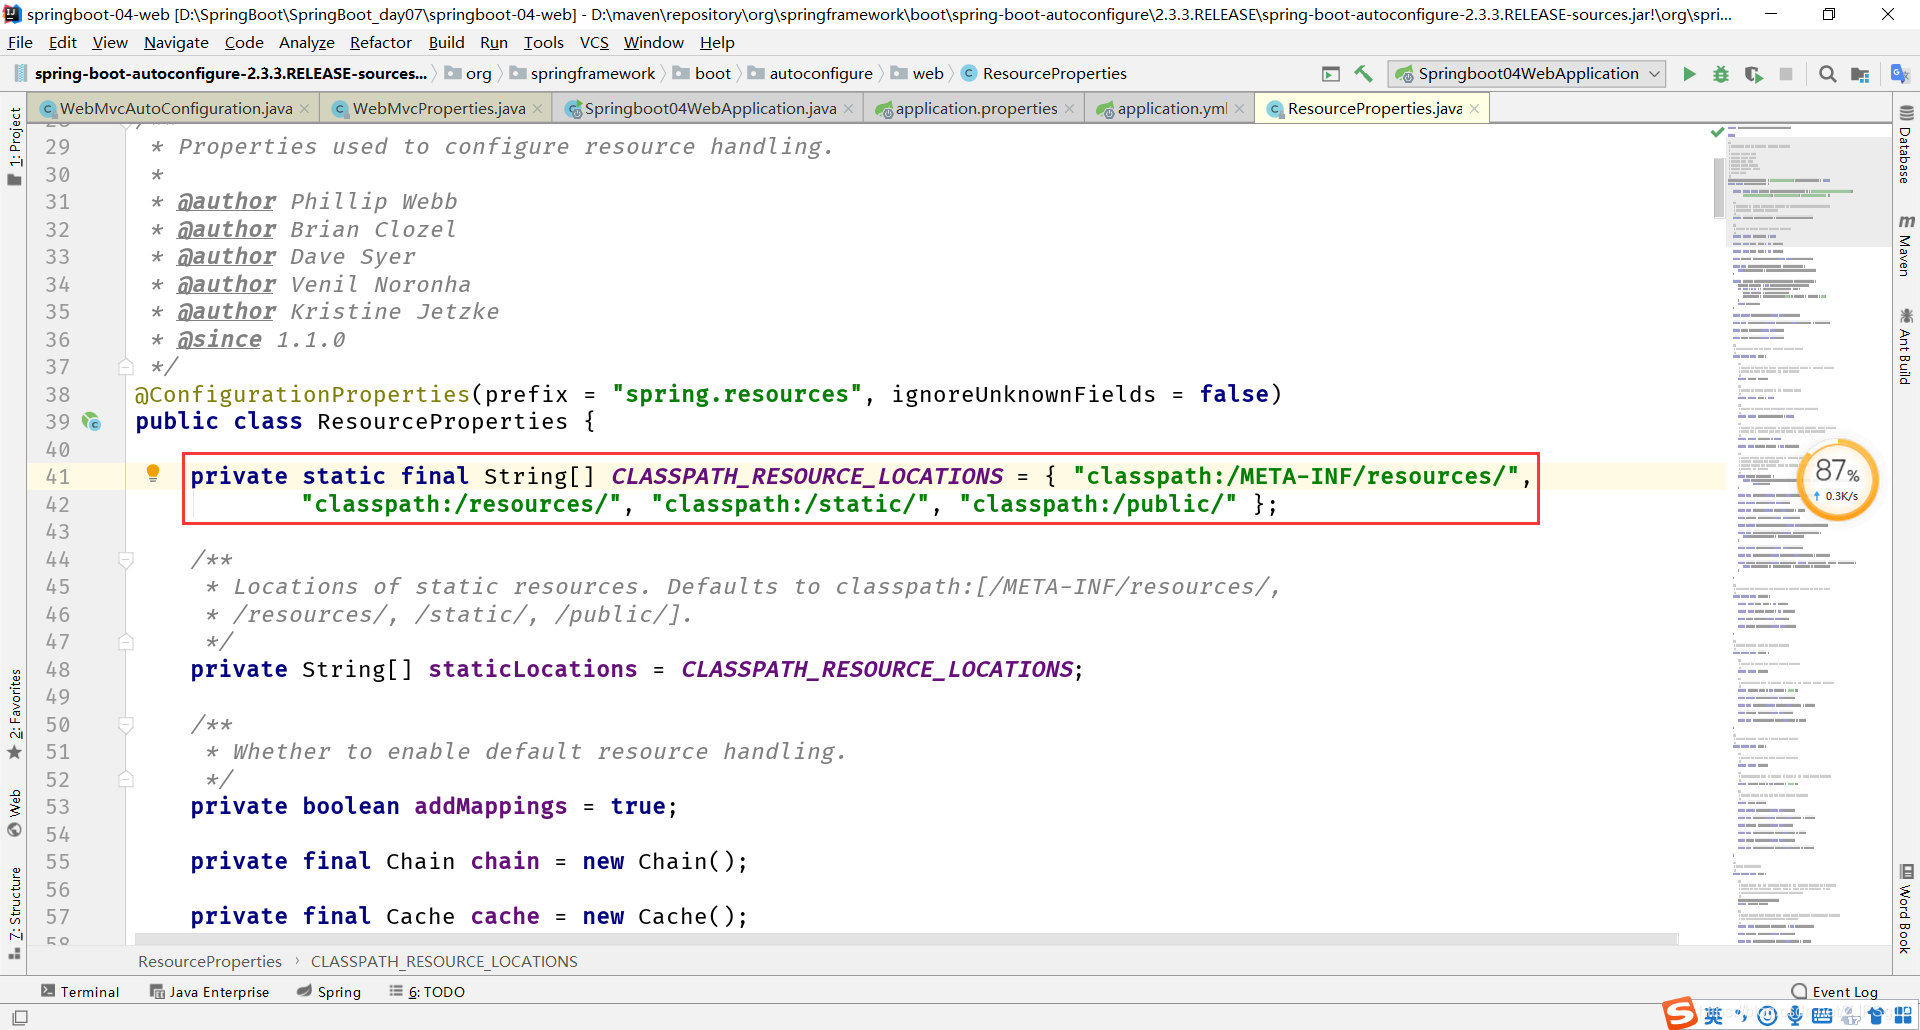Open the File menu
Viewport: 1920px width, 1030px height.
point(20,42)
